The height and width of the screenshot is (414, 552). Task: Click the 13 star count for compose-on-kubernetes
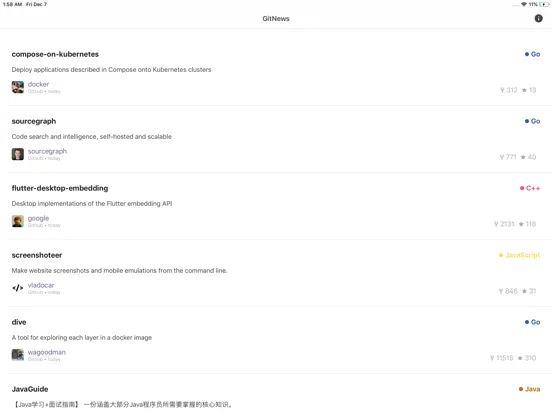[x=529, y=90]
